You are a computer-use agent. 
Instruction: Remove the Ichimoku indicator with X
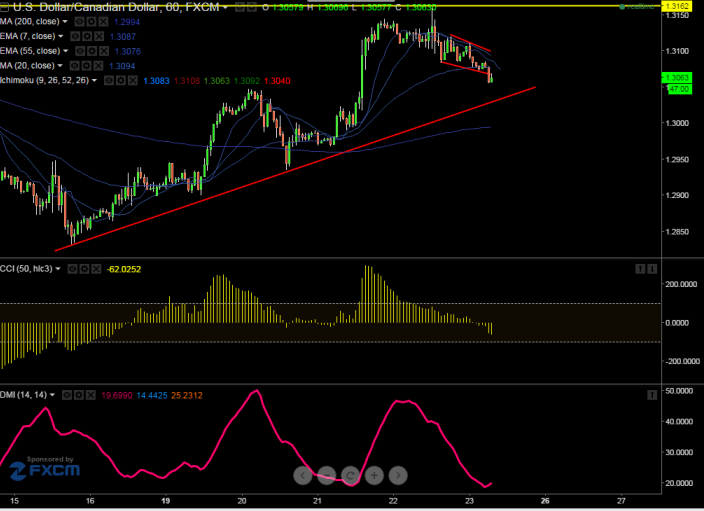133,81
